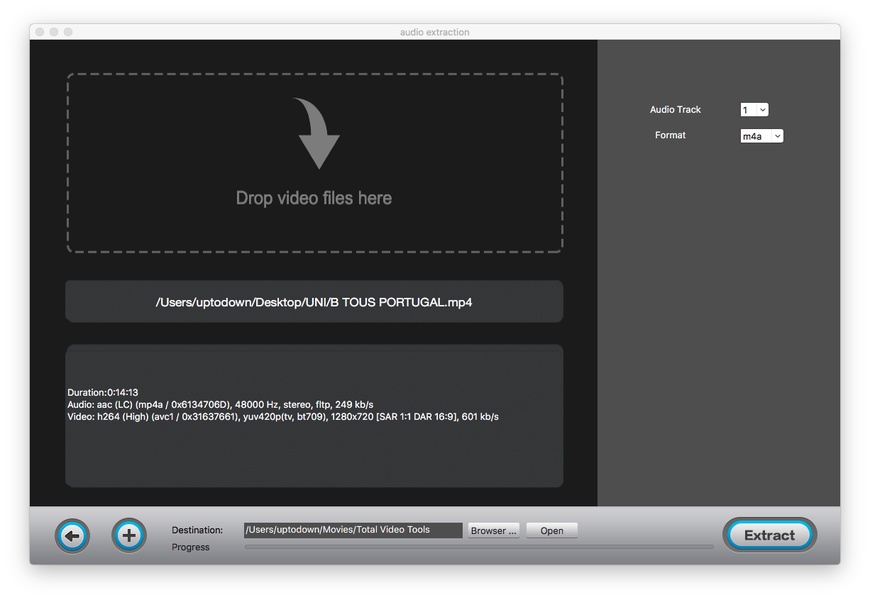Click the 'Drop video files here' text
Image resolution: width=870 pixels, height=600 pixels.
(314, 198)
